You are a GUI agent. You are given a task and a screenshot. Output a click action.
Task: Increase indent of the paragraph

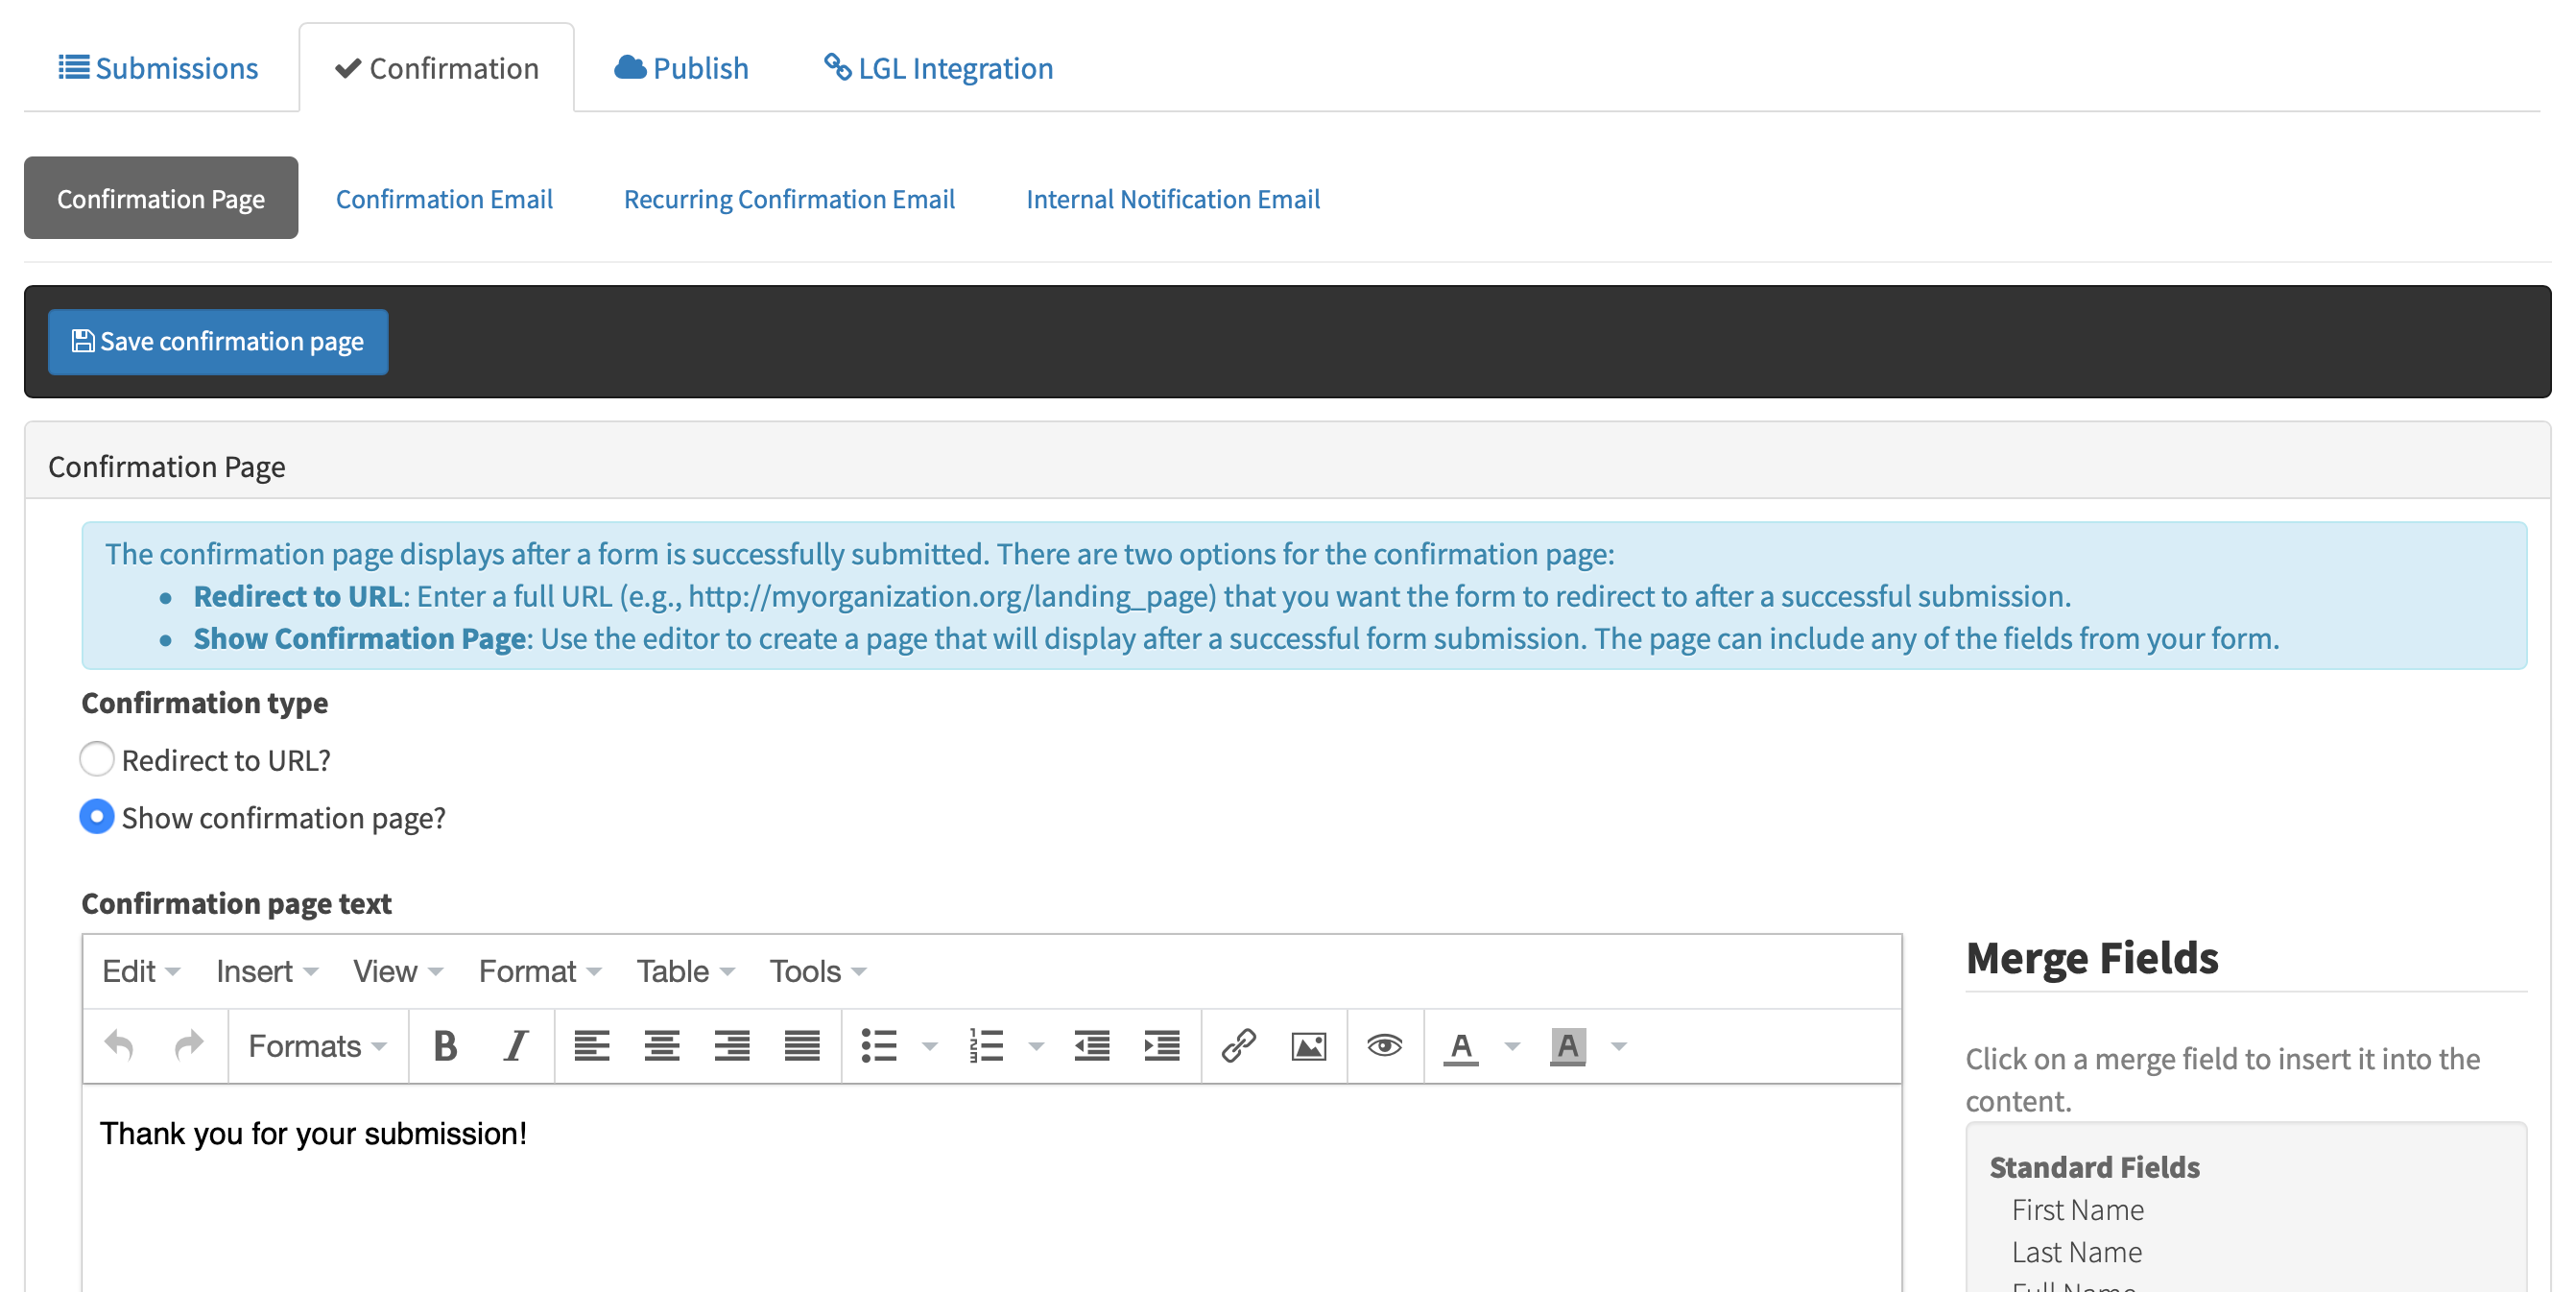click(1161, 1046)
